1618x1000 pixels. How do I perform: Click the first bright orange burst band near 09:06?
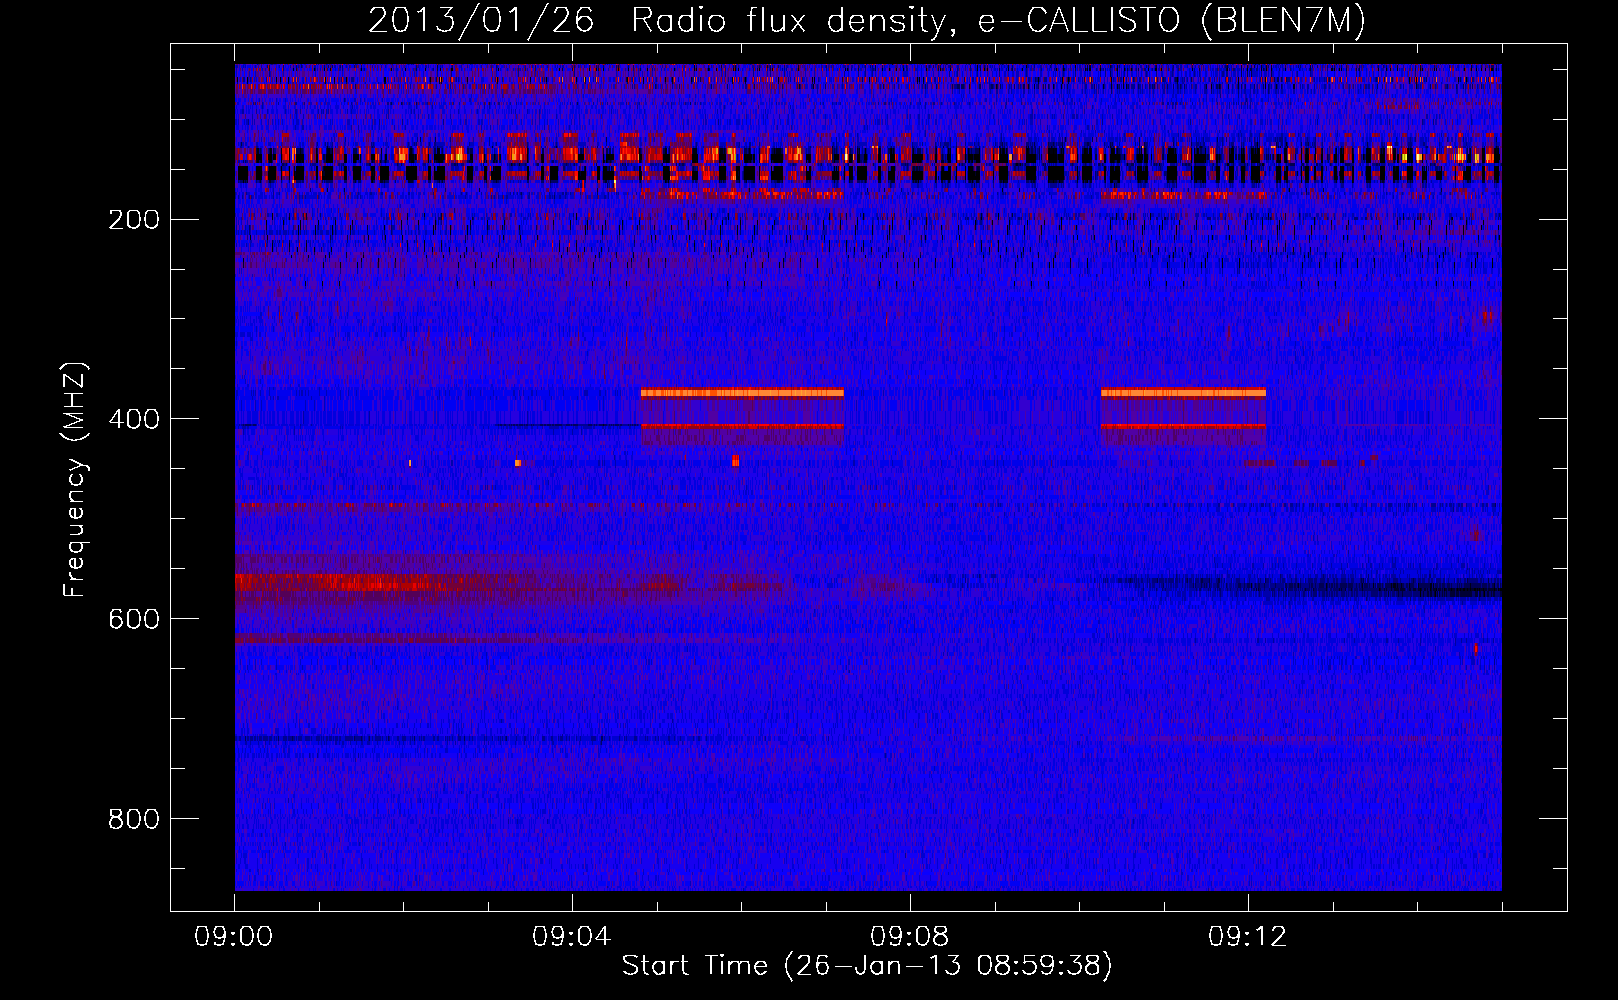[742, 393]
